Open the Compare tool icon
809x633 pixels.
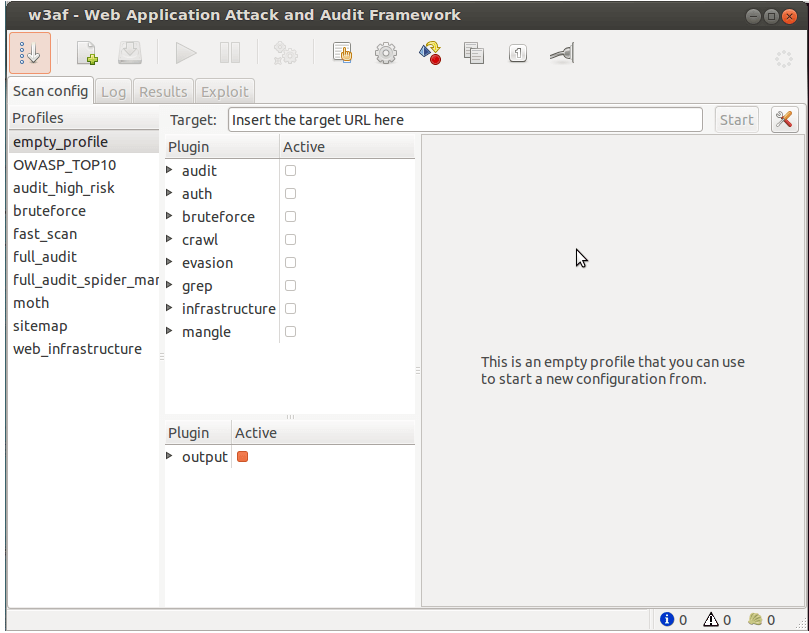(x=517, y=53)
